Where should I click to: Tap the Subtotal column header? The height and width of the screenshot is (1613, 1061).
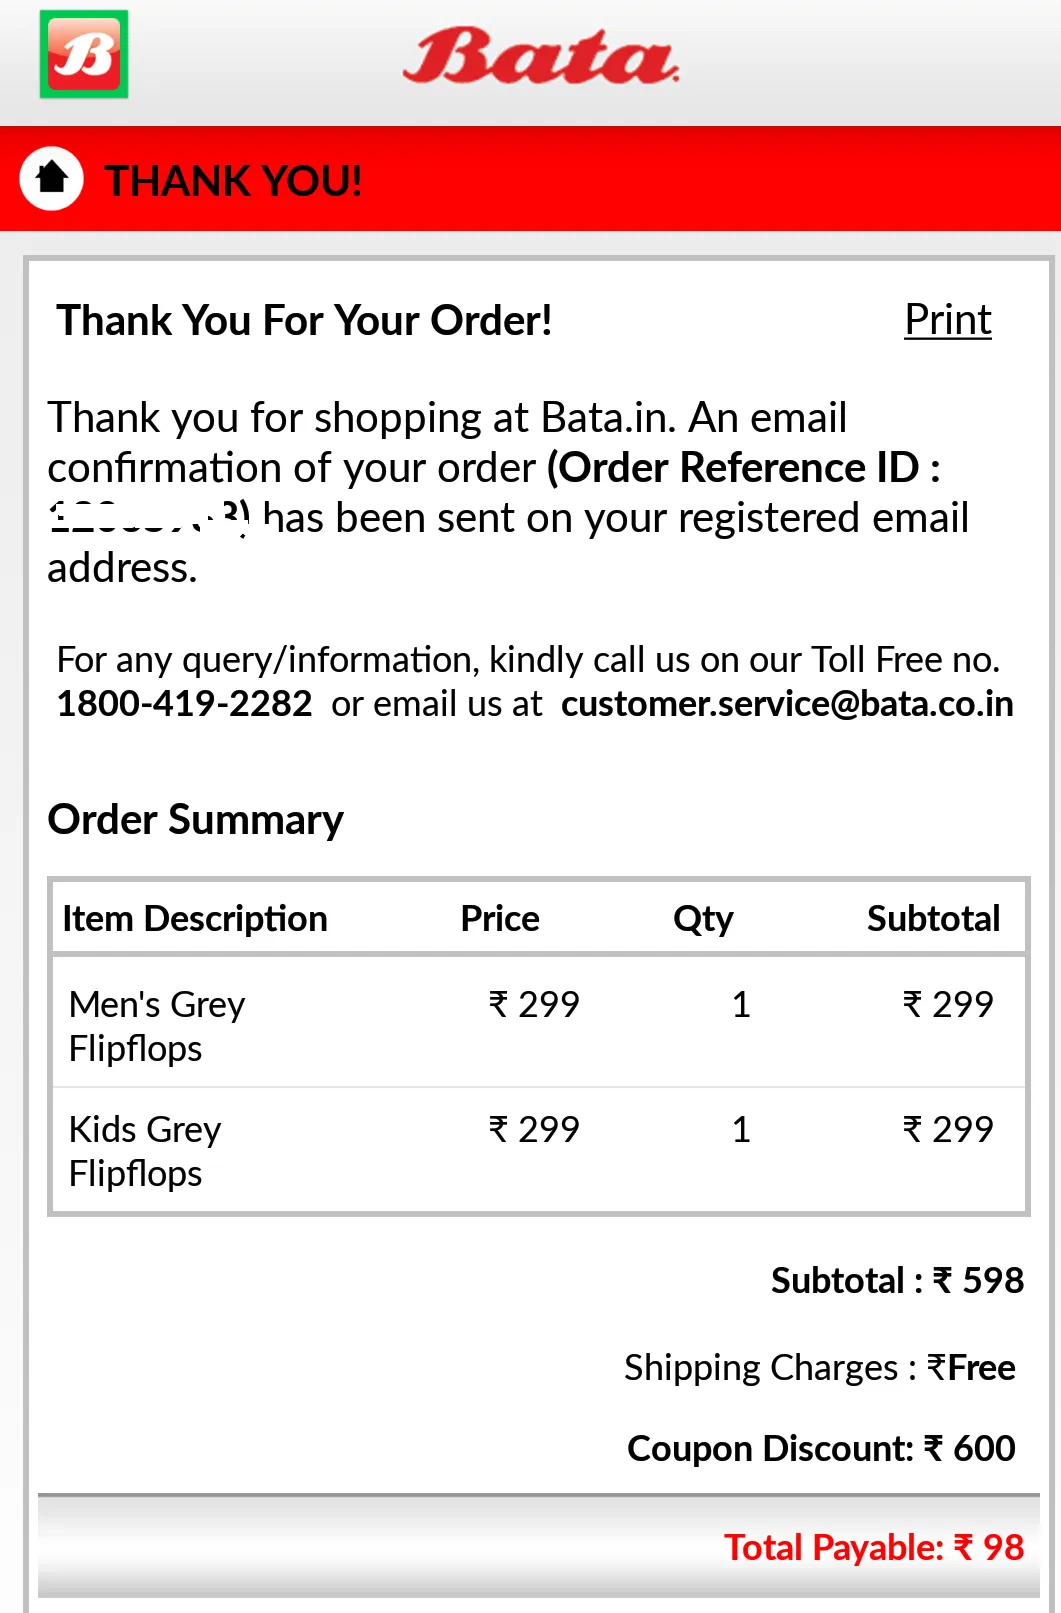tap(933, 918)
